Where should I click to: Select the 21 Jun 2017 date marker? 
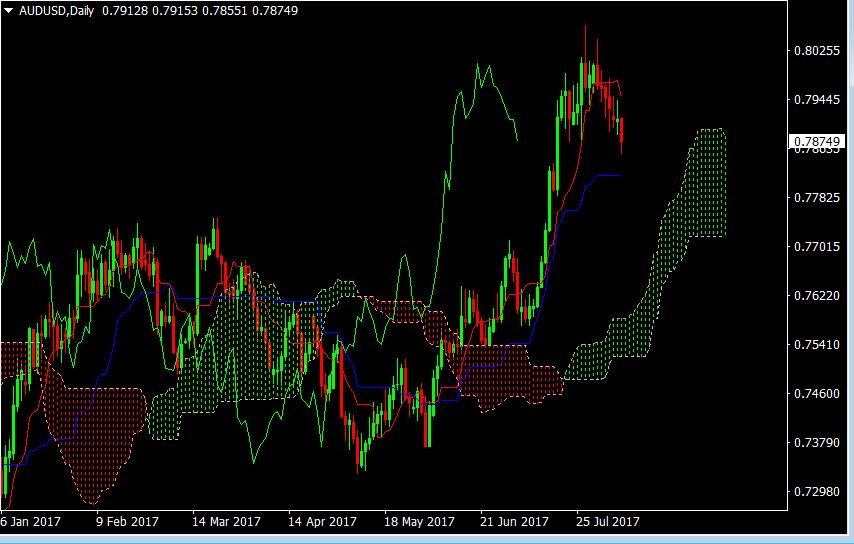(x=514, y=522)
